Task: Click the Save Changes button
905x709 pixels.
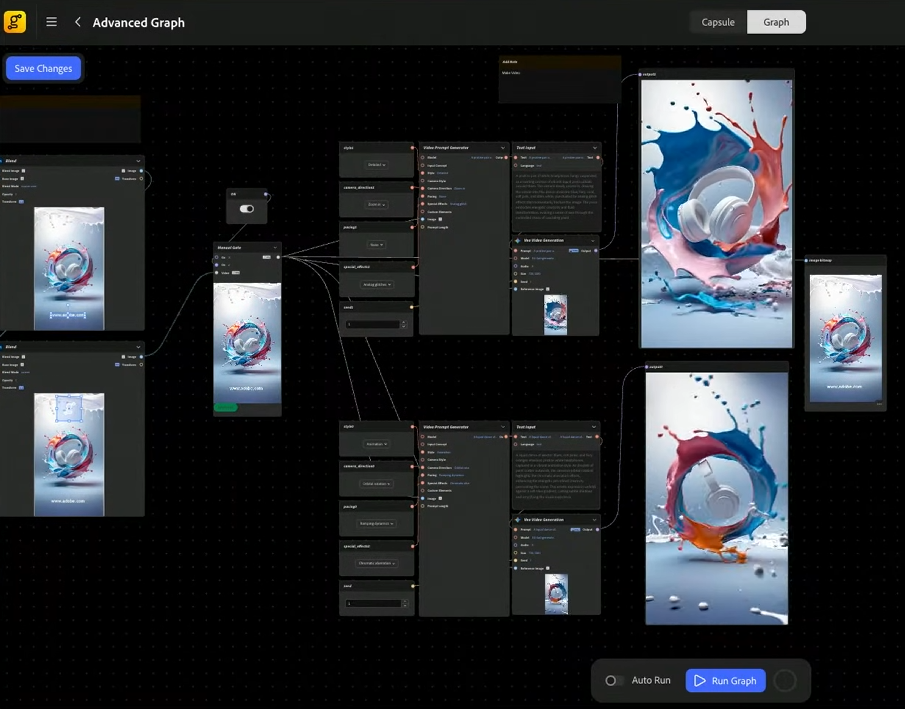Action: pos(43,69)
